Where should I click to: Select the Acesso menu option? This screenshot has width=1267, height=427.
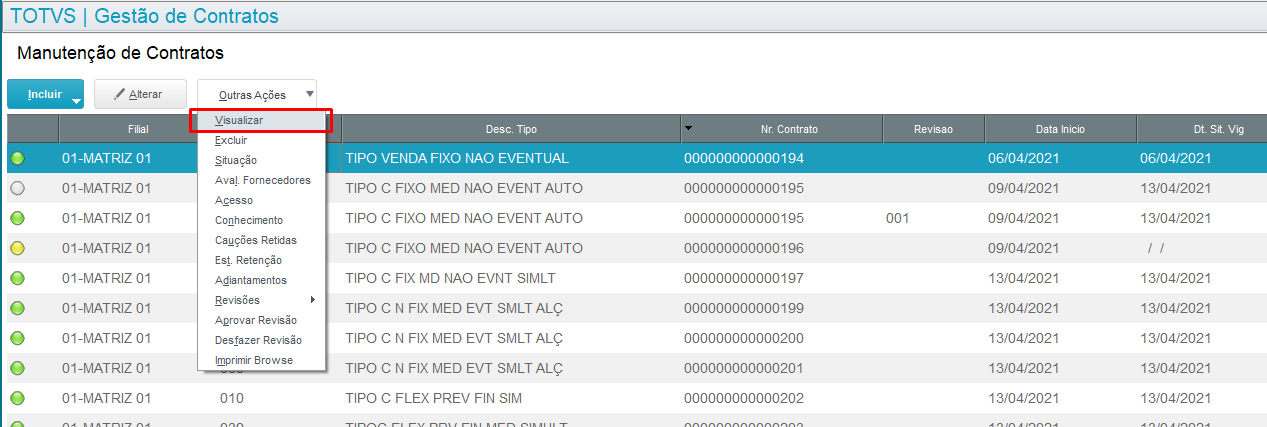click(261, 200)
